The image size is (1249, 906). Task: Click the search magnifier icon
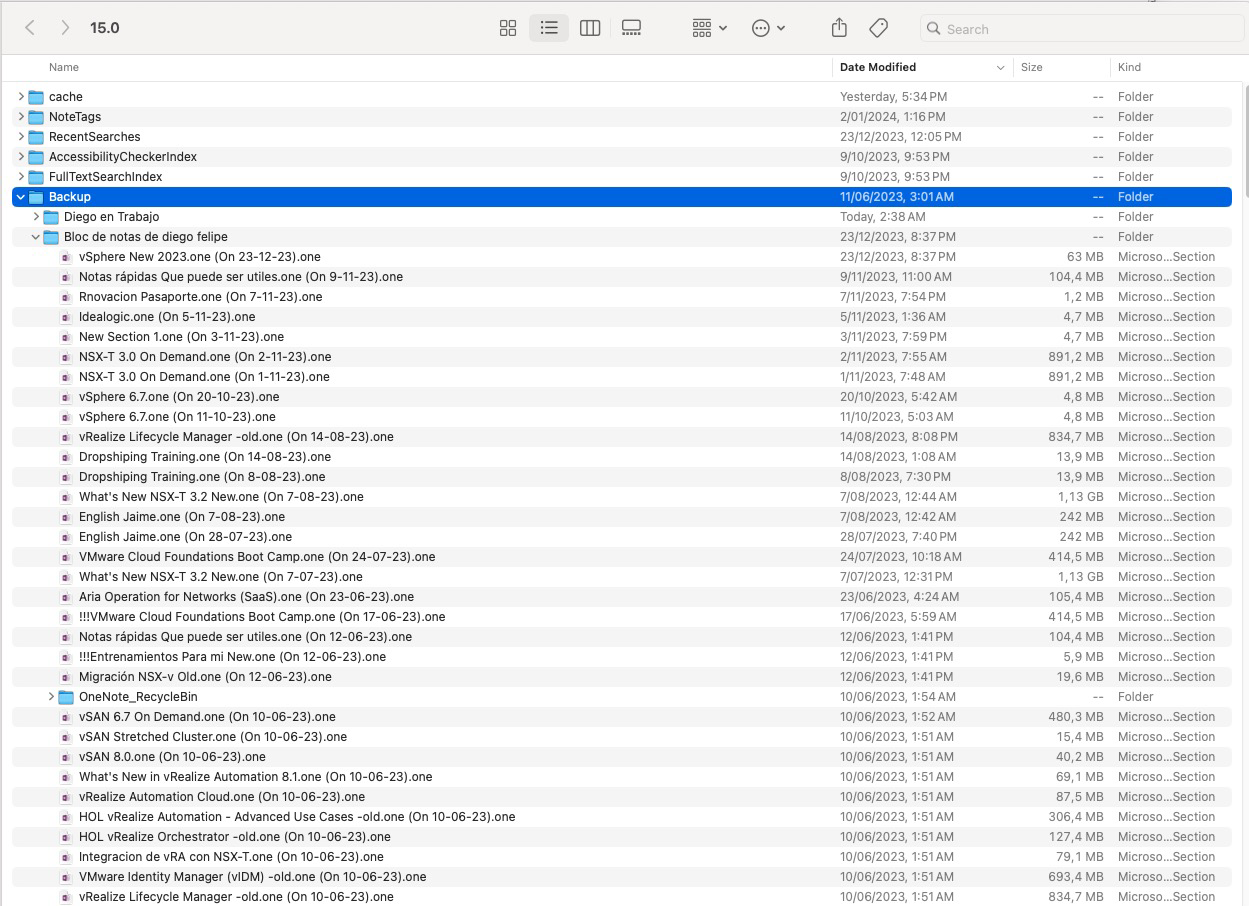coord(934,29)
